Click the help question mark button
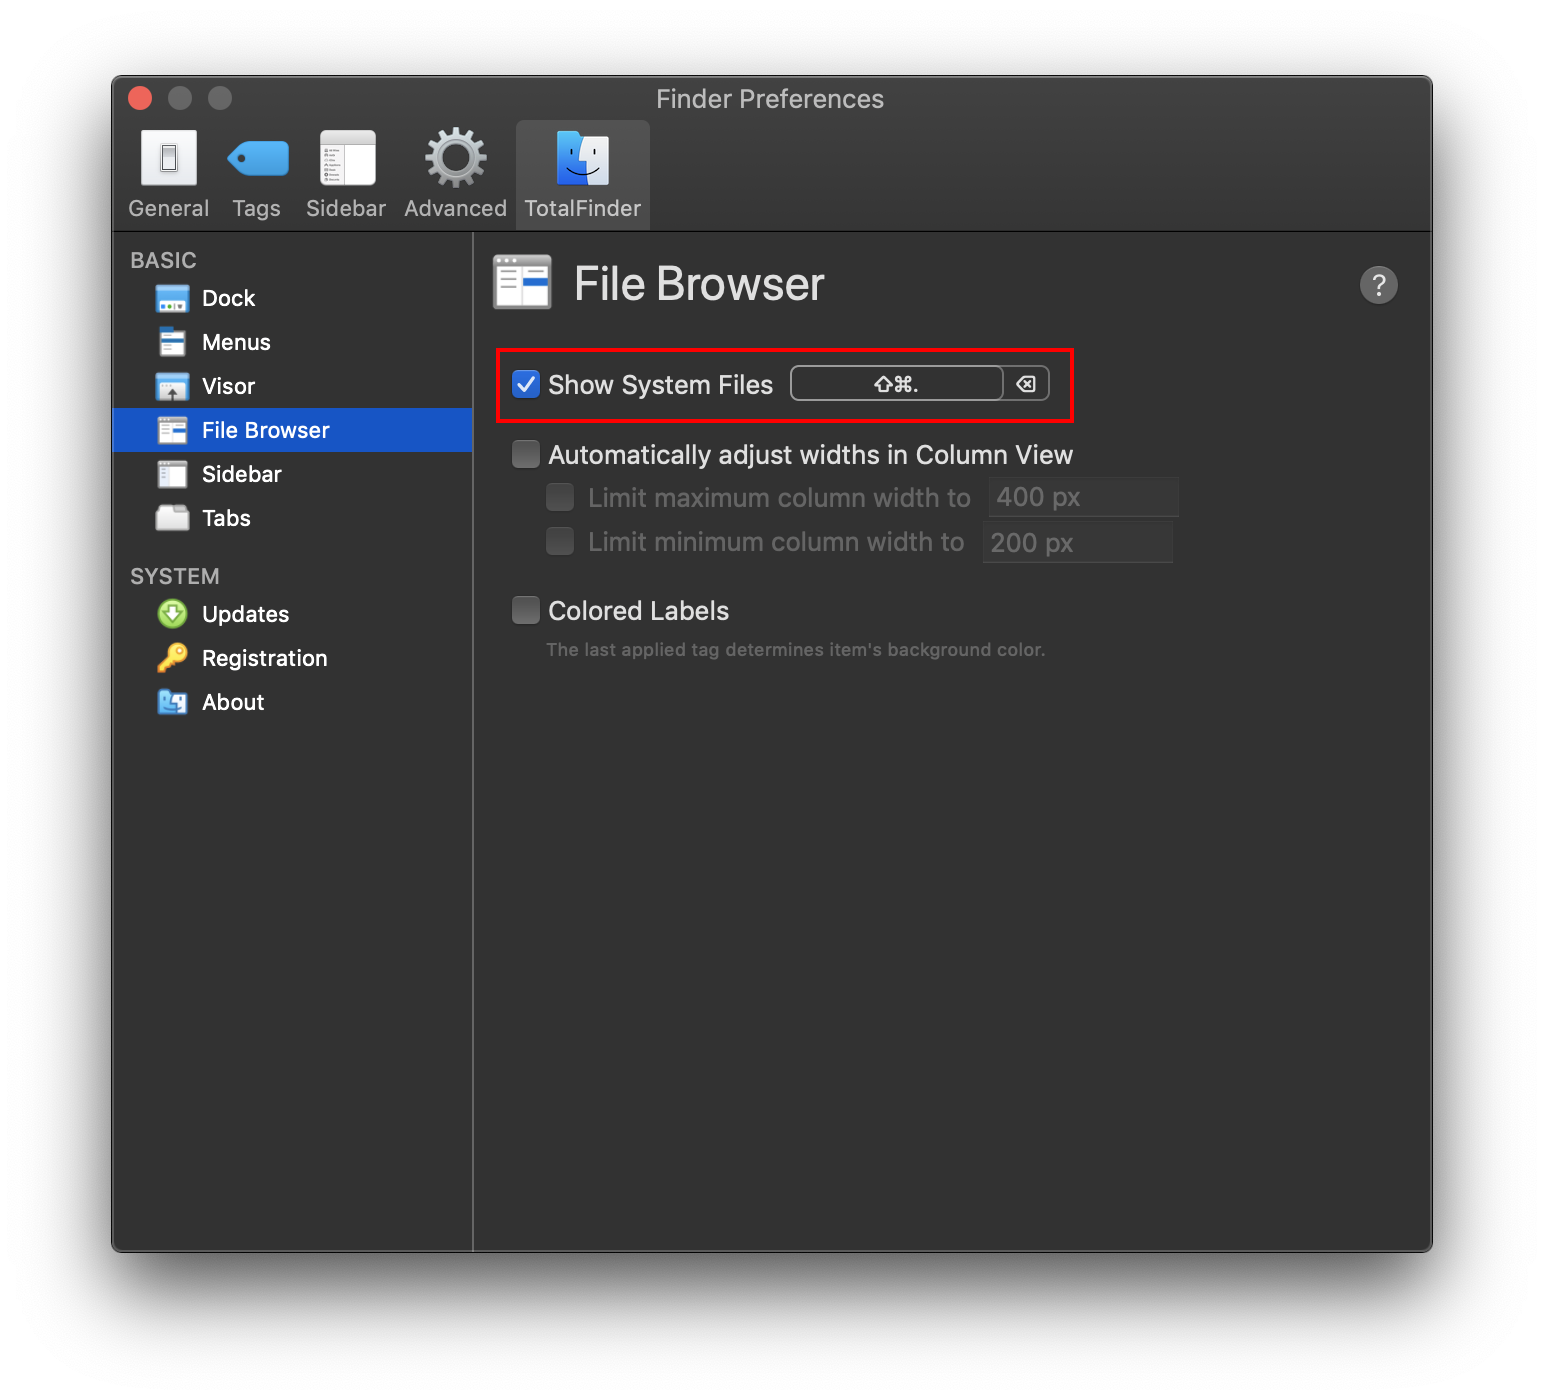The width and height of the screenshot is (1544, 1400). click(1378, 285)
